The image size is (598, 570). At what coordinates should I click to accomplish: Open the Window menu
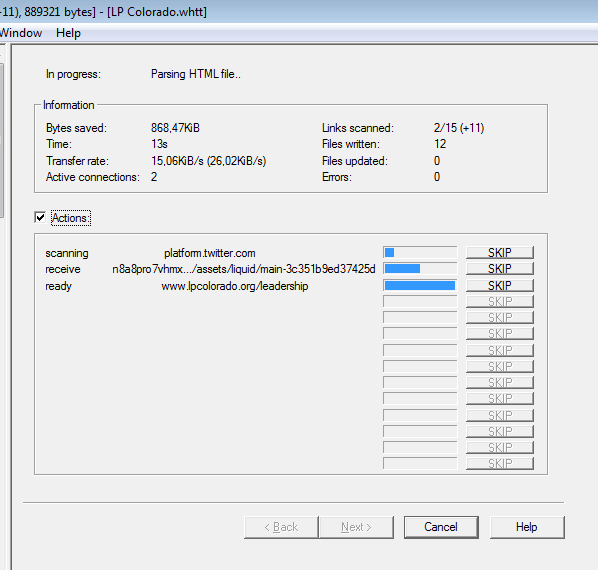(21, 33)
